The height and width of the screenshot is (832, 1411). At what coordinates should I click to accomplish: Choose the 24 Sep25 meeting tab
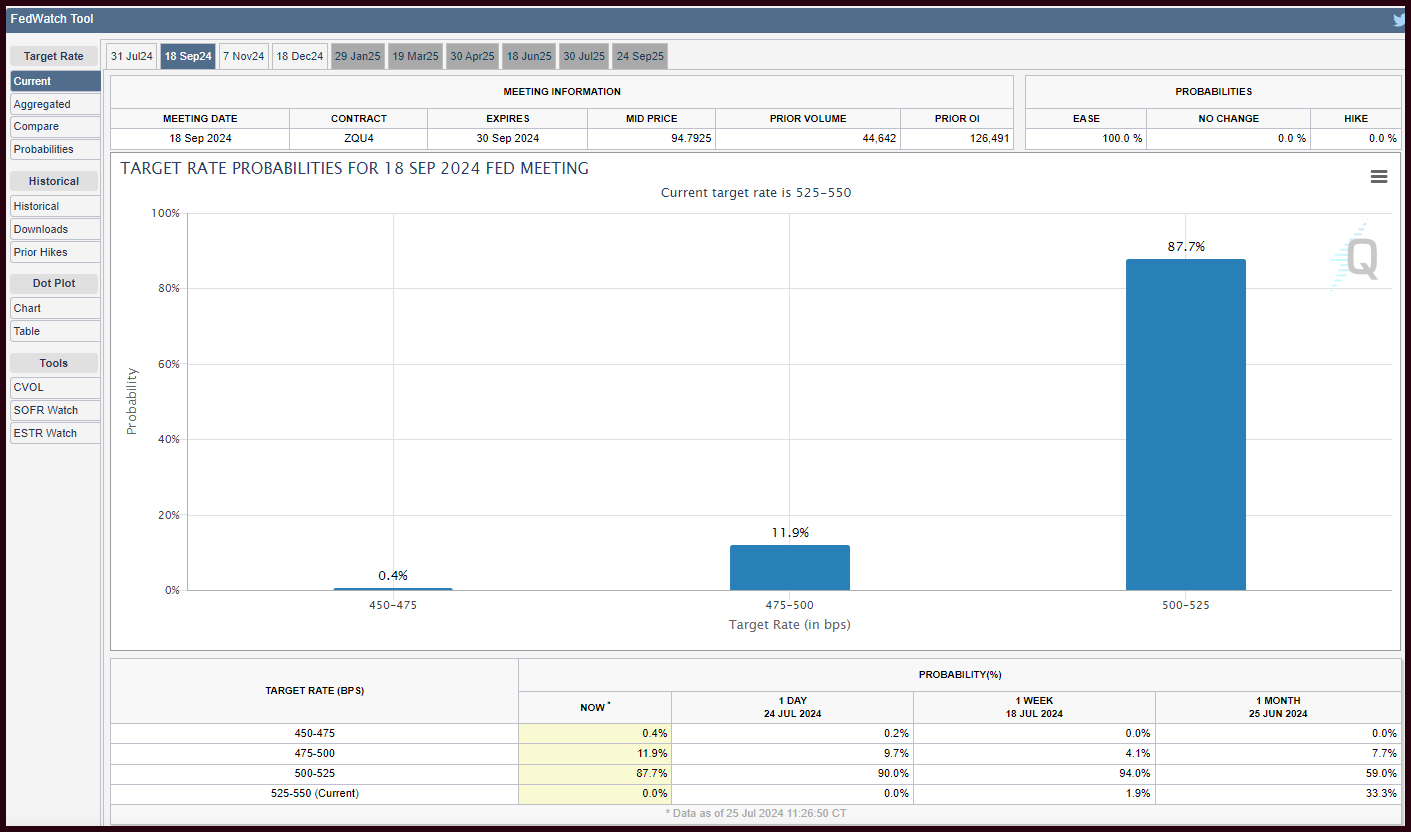[640, 57]
